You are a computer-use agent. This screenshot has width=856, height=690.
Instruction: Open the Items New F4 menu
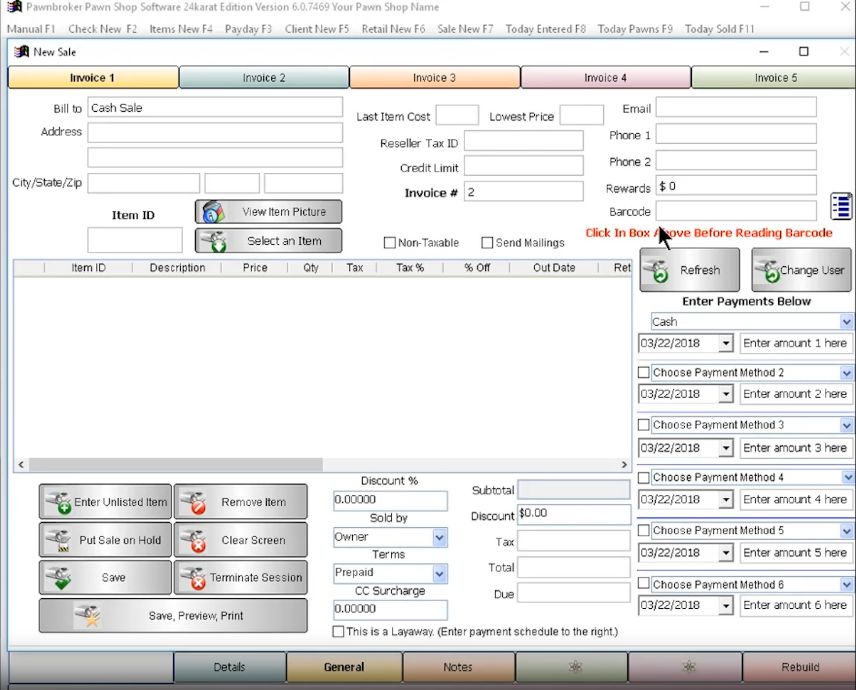(181, 29)
